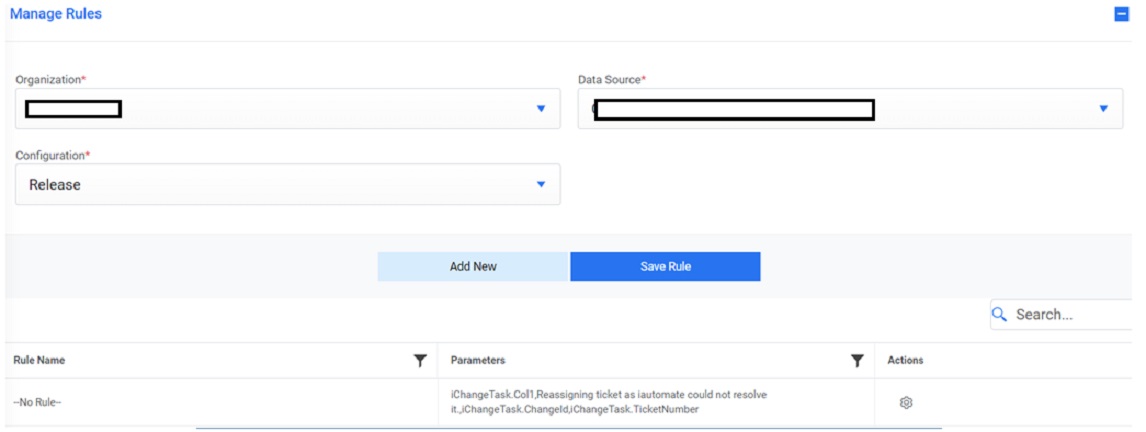Expand the Configuration dropdown arrow
This screenshot has height=432, width=1146.
click(x=540, y=184)
